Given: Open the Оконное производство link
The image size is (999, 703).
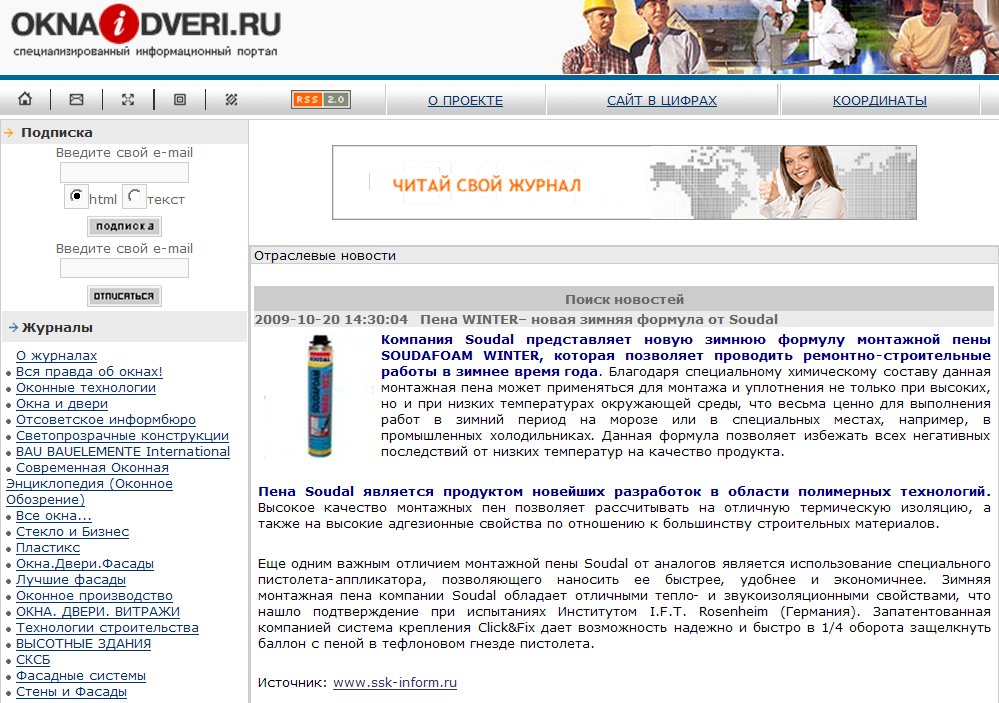Looking at the screenshot, I should point(94,595).
